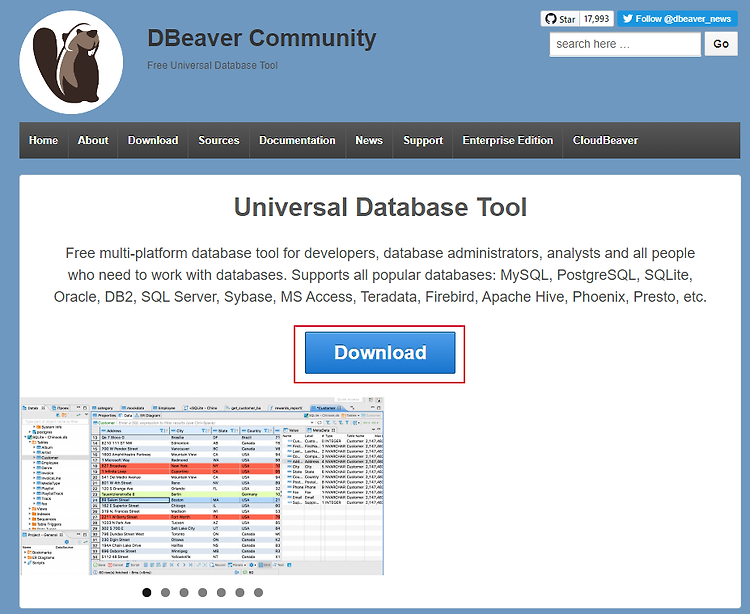Open the CloudBeaver menu item
This screenshot has height=614, width=750.
(606, 140)
